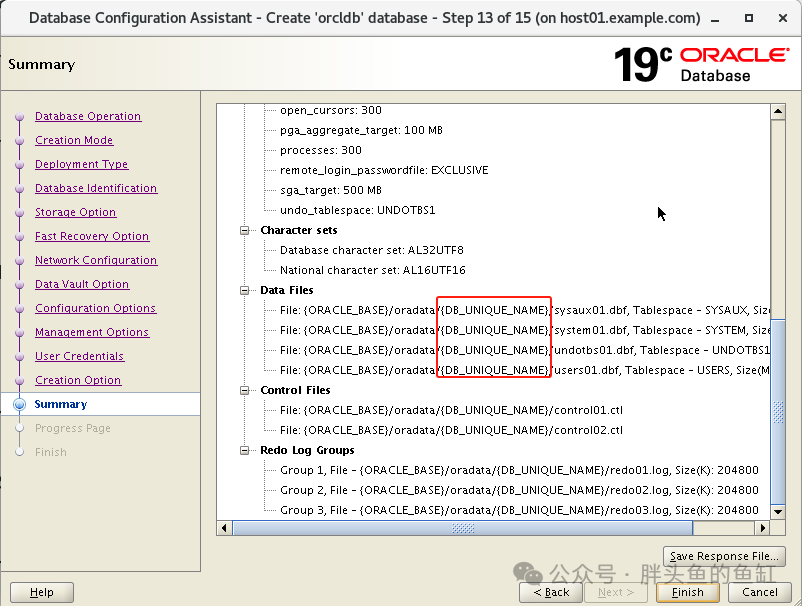
Task: Click the Database Operation step bullet
Action: point(19,117)
